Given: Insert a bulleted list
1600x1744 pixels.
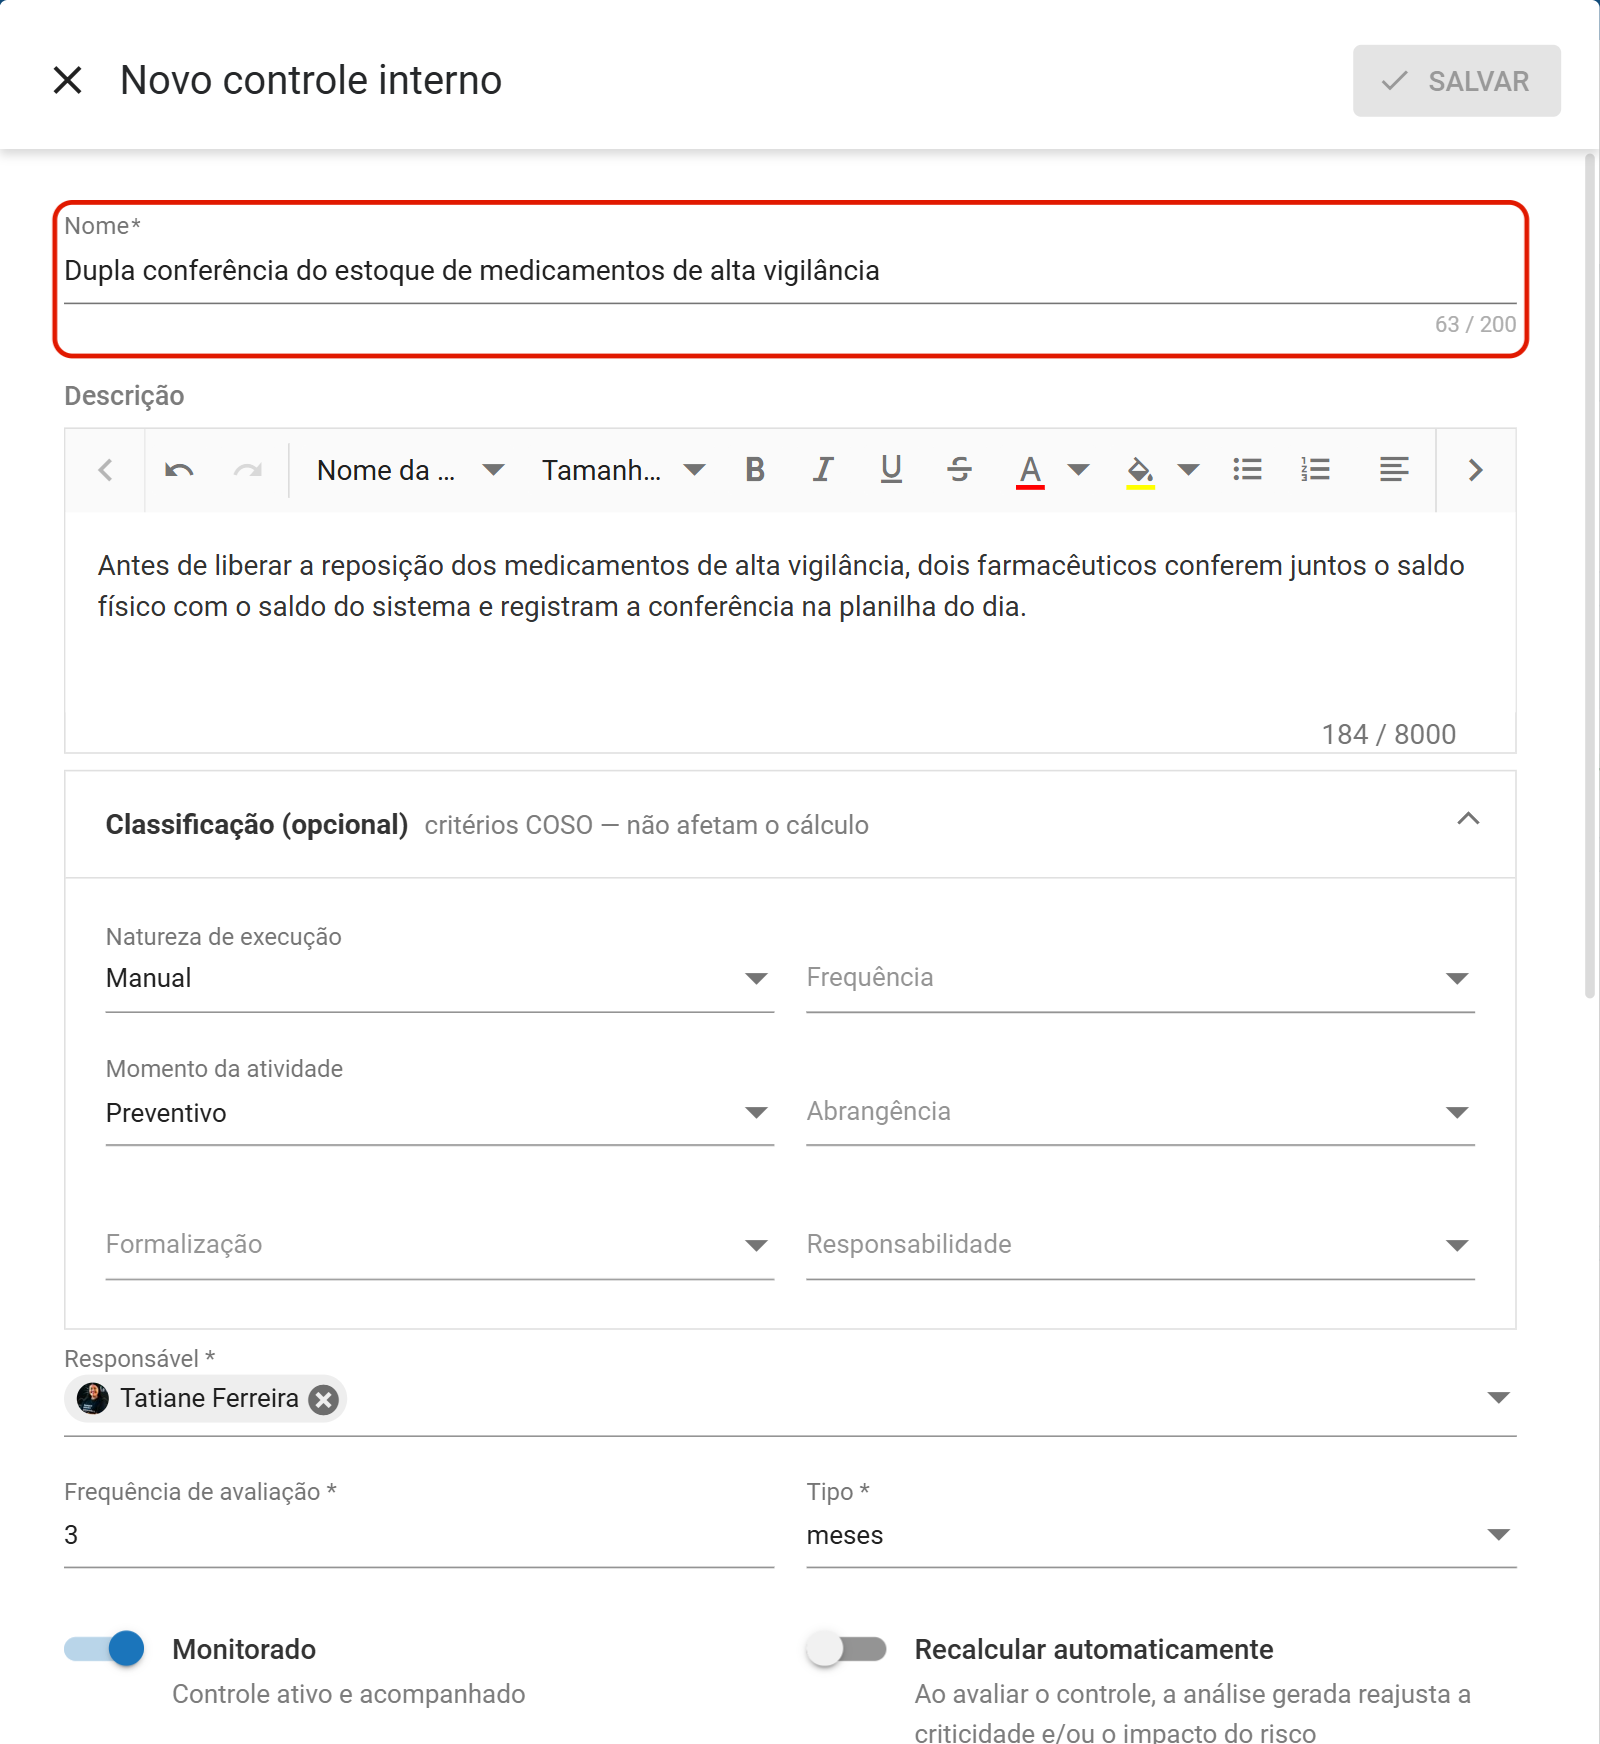Looking at the screenshot, I should pyautogui.click(x=1247, y=470).
